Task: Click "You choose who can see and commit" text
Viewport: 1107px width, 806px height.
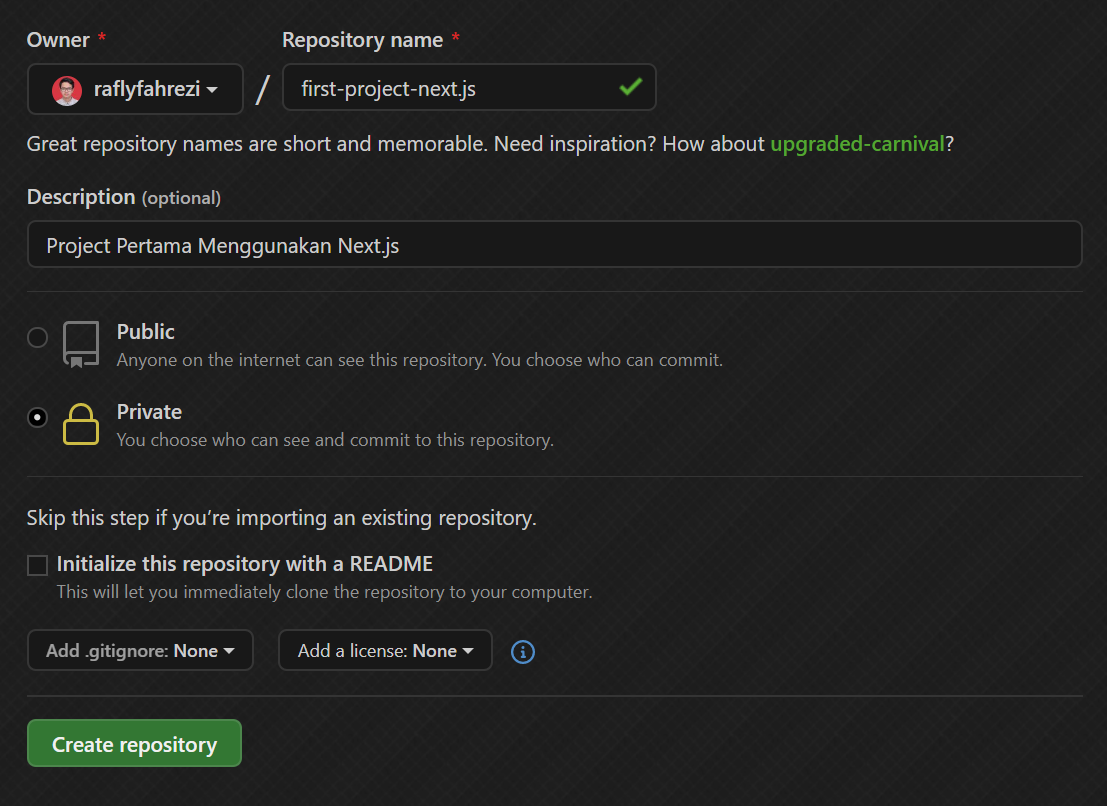Action: point(335,440)
